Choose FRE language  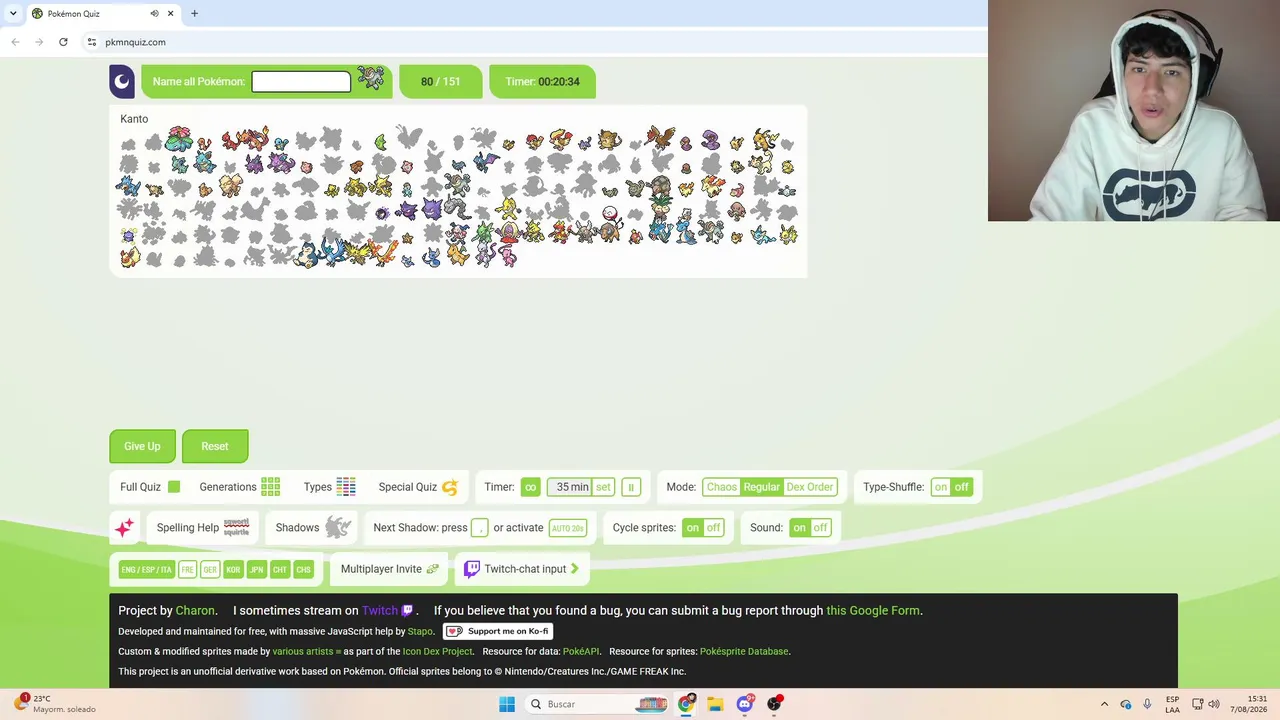point(187,569)
